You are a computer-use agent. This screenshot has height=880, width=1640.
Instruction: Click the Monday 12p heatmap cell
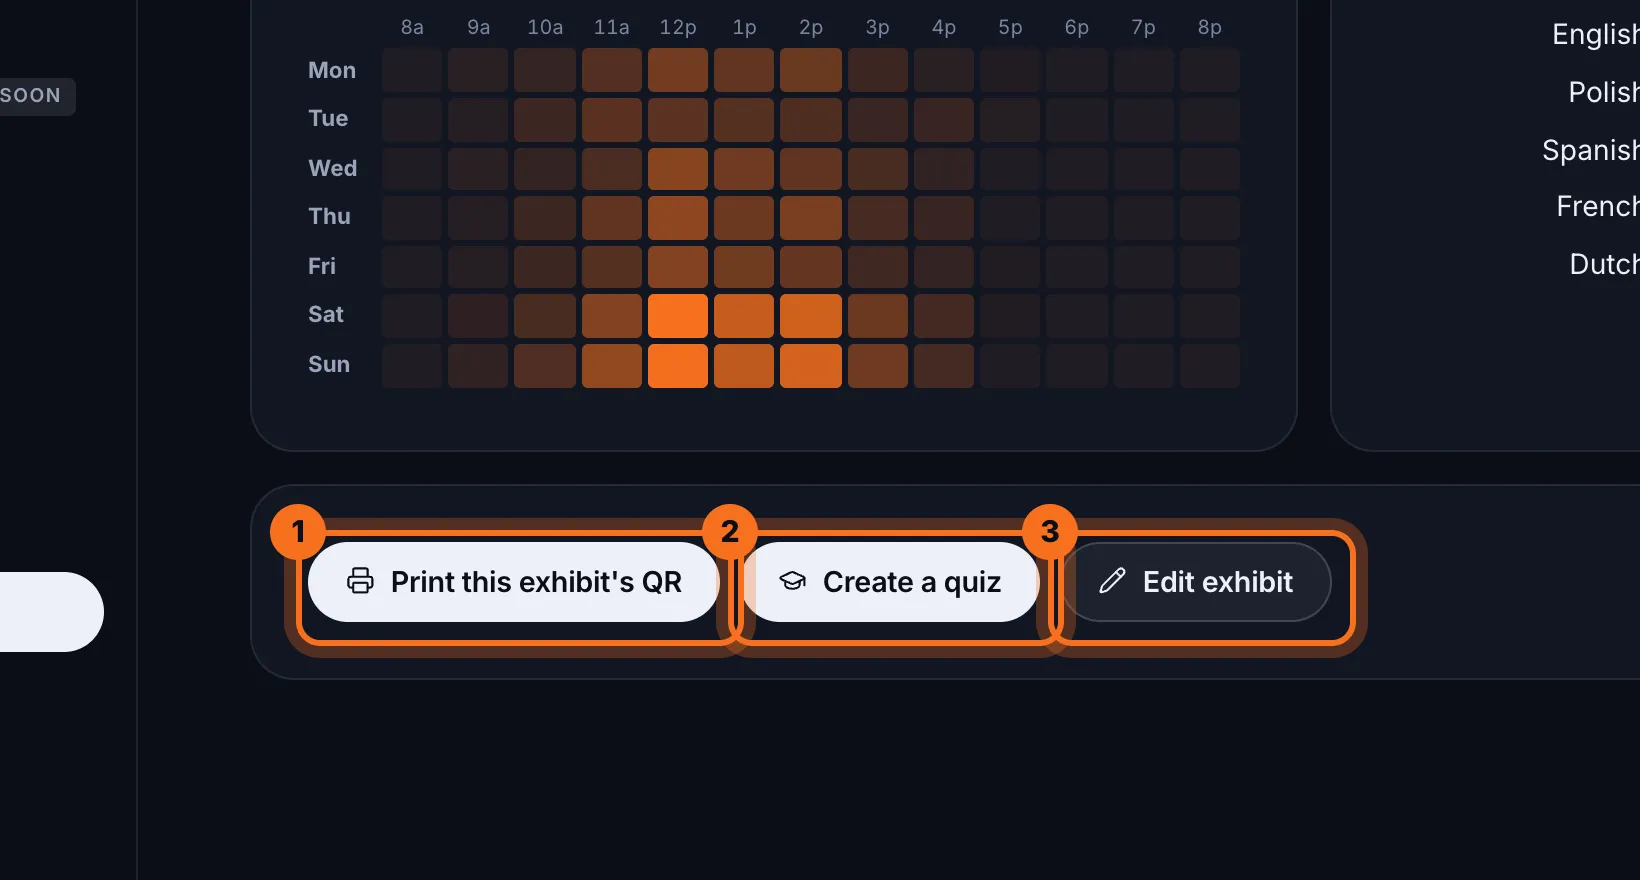click(x=678, y=70)
